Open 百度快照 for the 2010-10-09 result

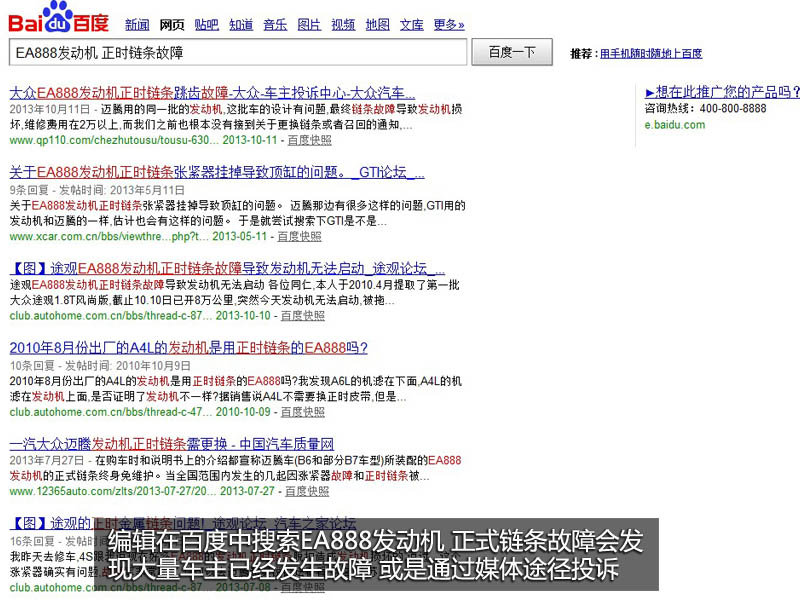point(303,412)
